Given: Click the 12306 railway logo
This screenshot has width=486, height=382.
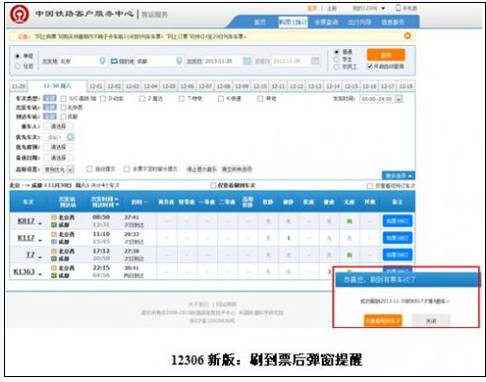Looking at the screenshot, I should click(19, 14).
